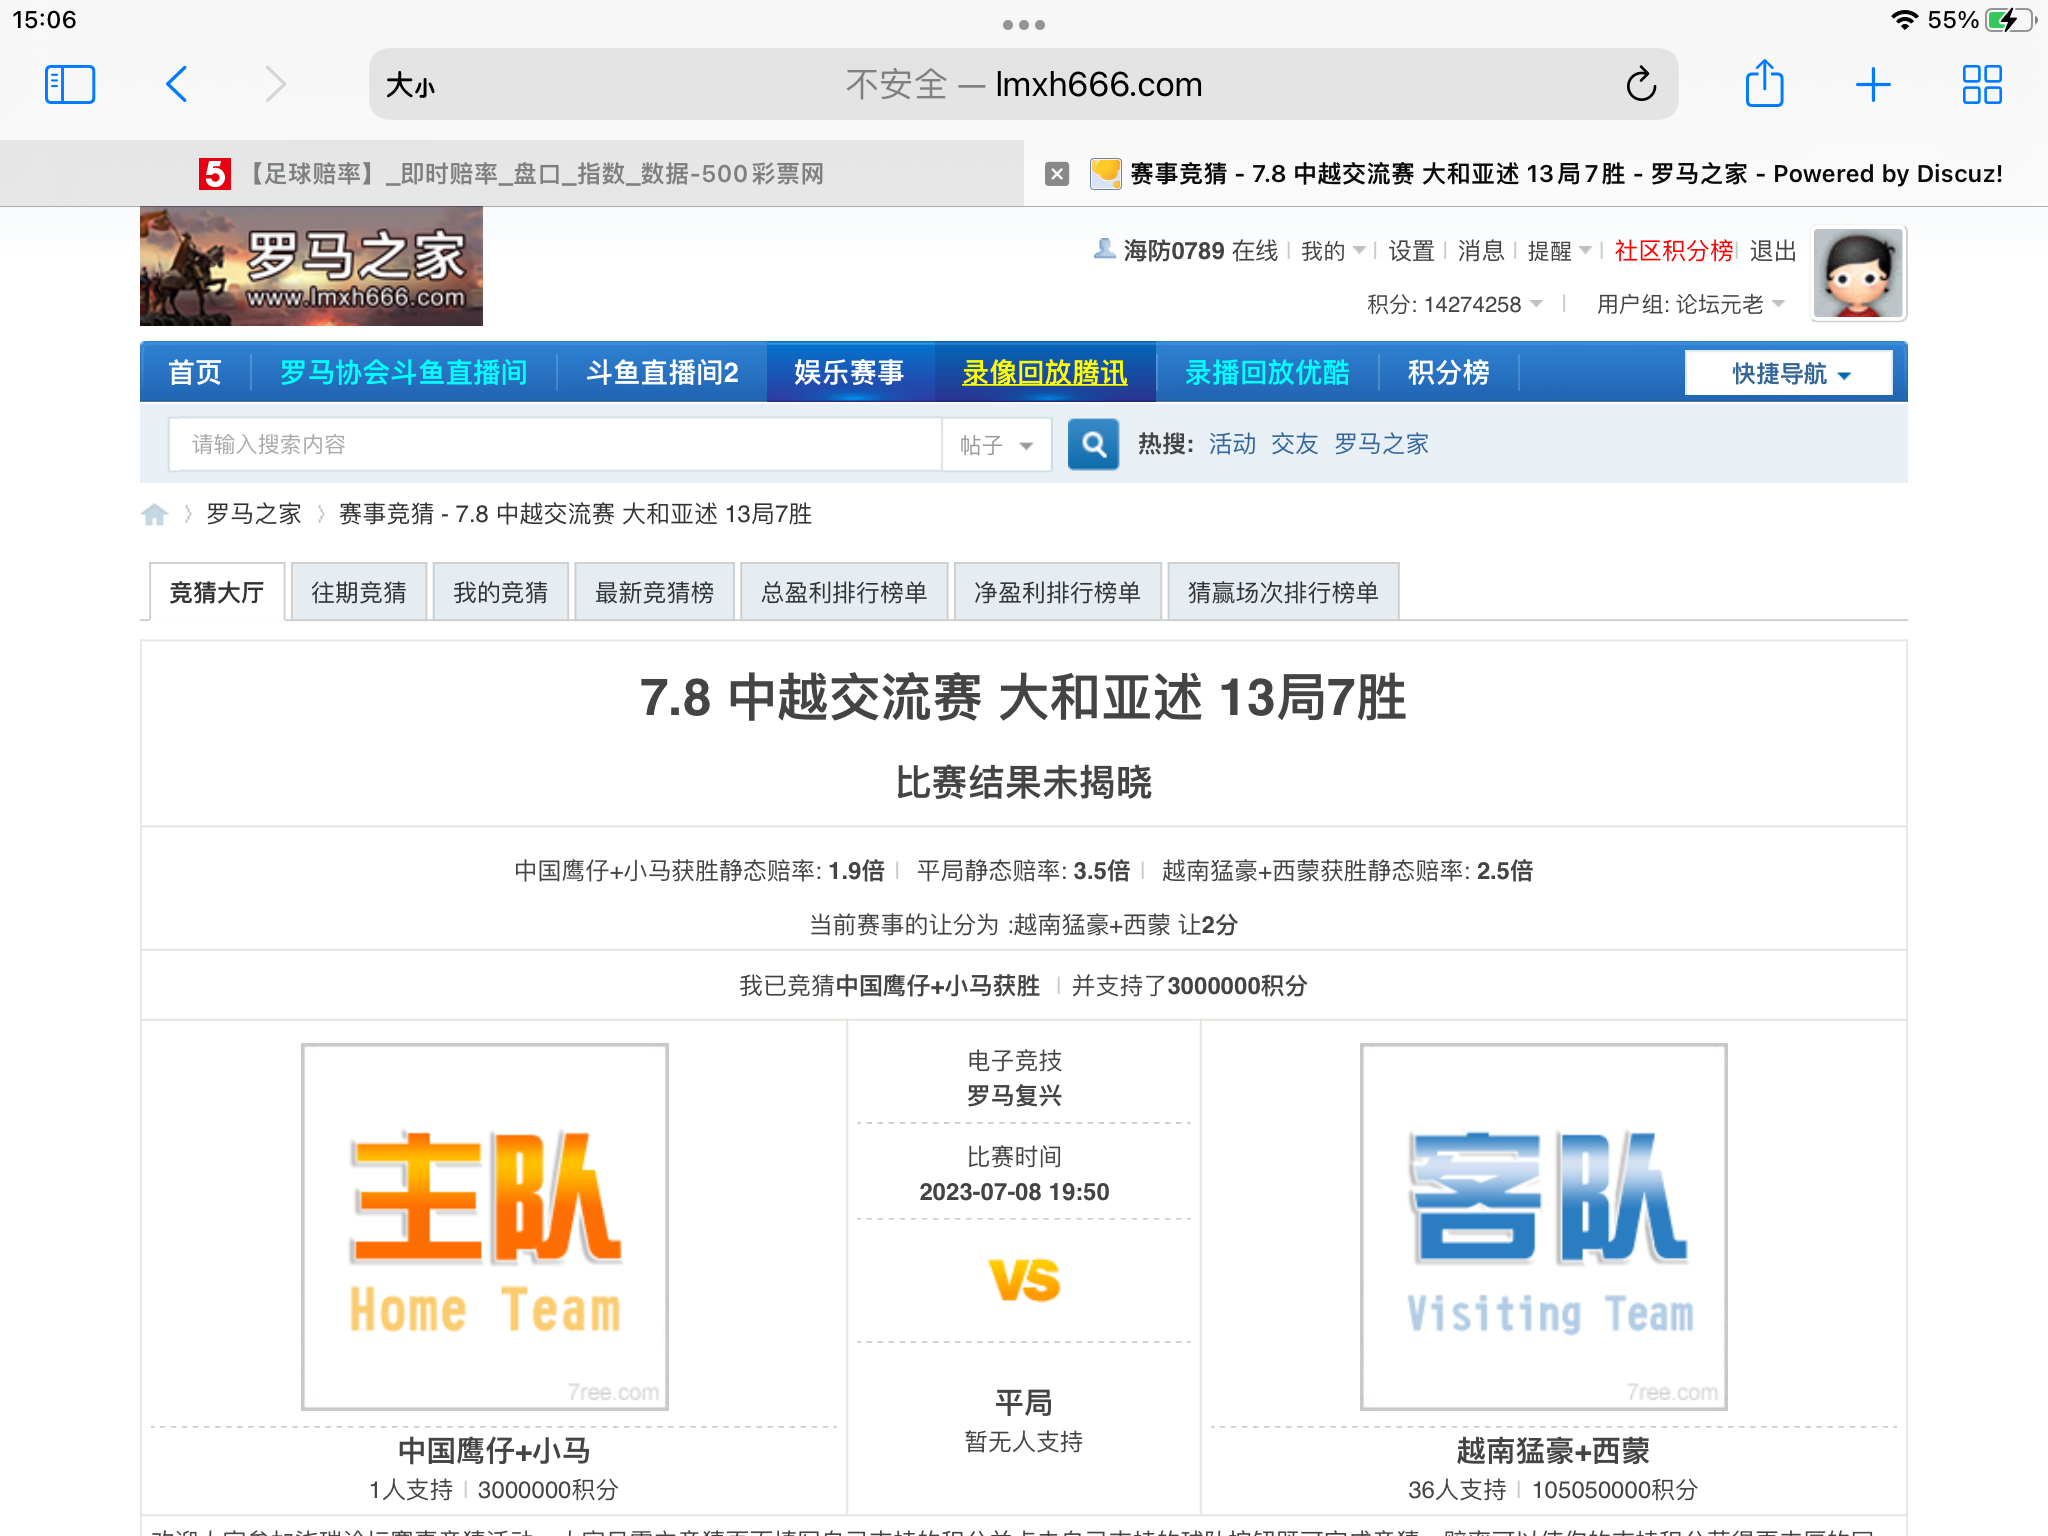The width and height of the screenshot is (2048, 1536).
Task: Select 积分榜 in the navigation bar
Action: pyautogui.click(x=1448, y=372)
